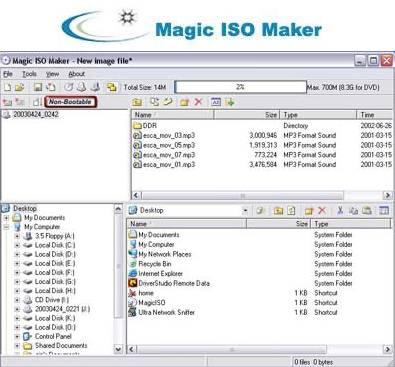Toggle the Non-Bootable button
The width and height of the screenshot is (395, 367).
click(x=70, y=102)
